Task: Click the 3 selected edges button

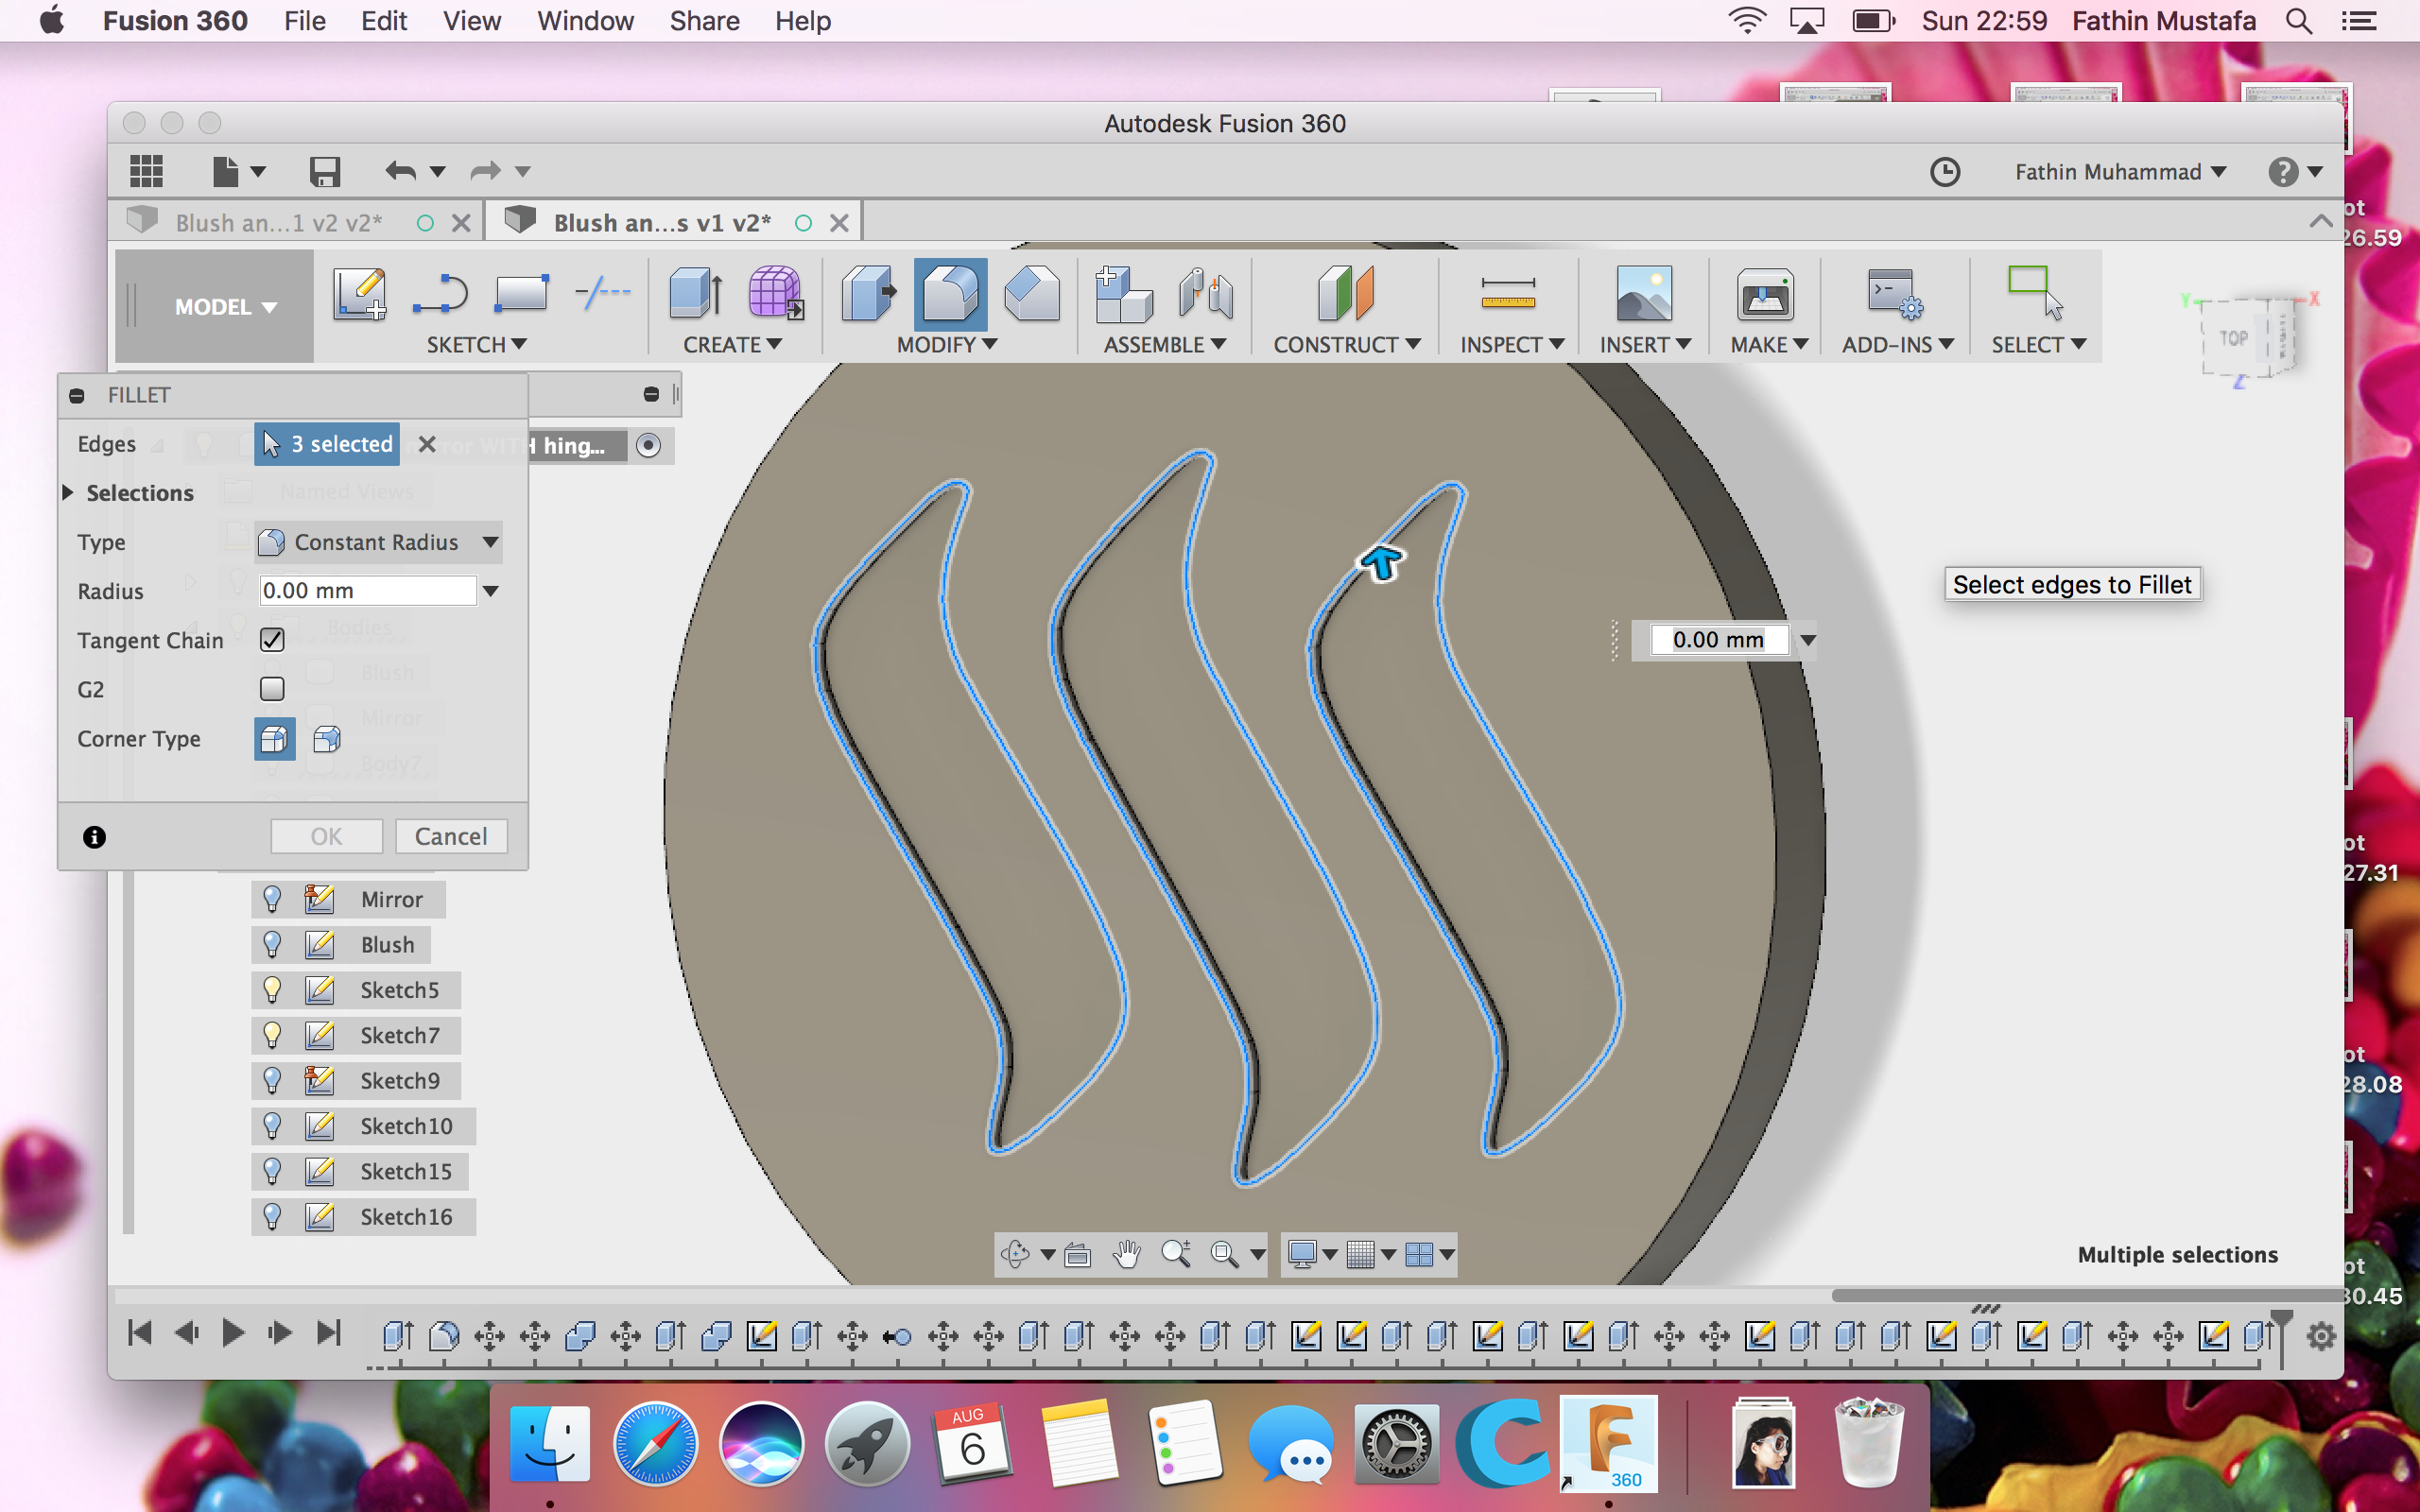Action: pyautogui.click(x=327, y=444)
